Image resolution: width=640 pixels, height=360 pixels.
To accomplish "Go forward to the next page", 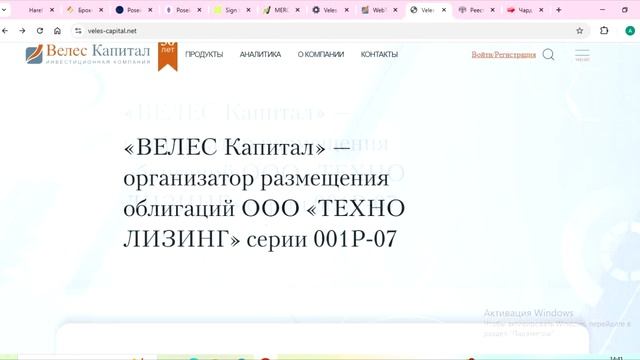I will tap(22, 31).
